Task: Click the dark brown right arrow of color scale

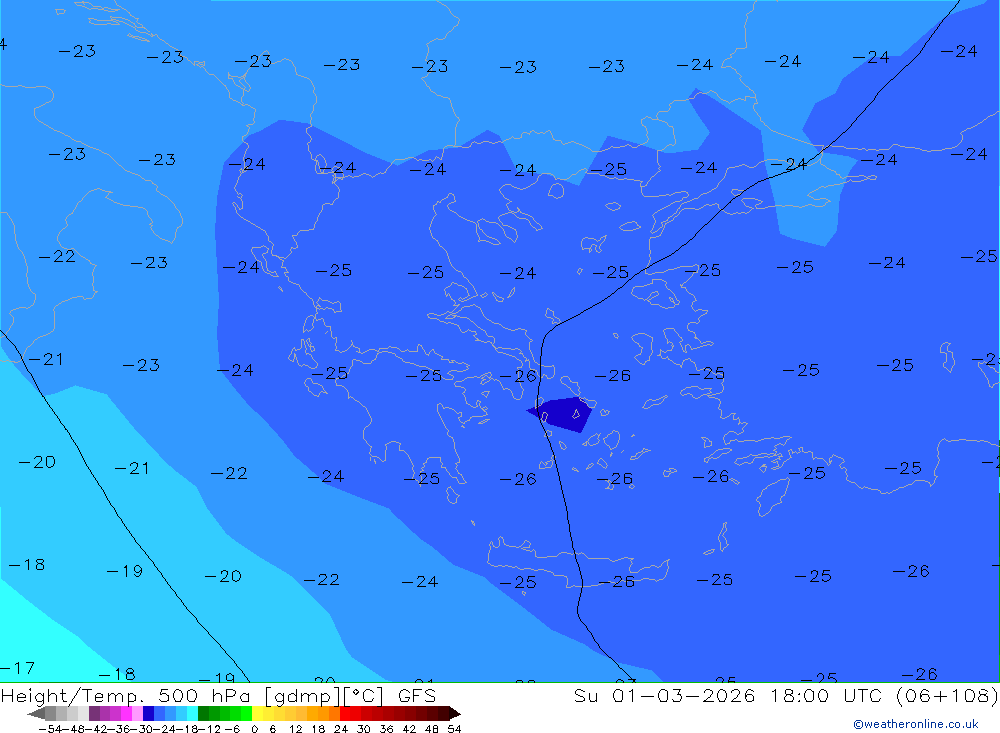Action: coord(455,714)
